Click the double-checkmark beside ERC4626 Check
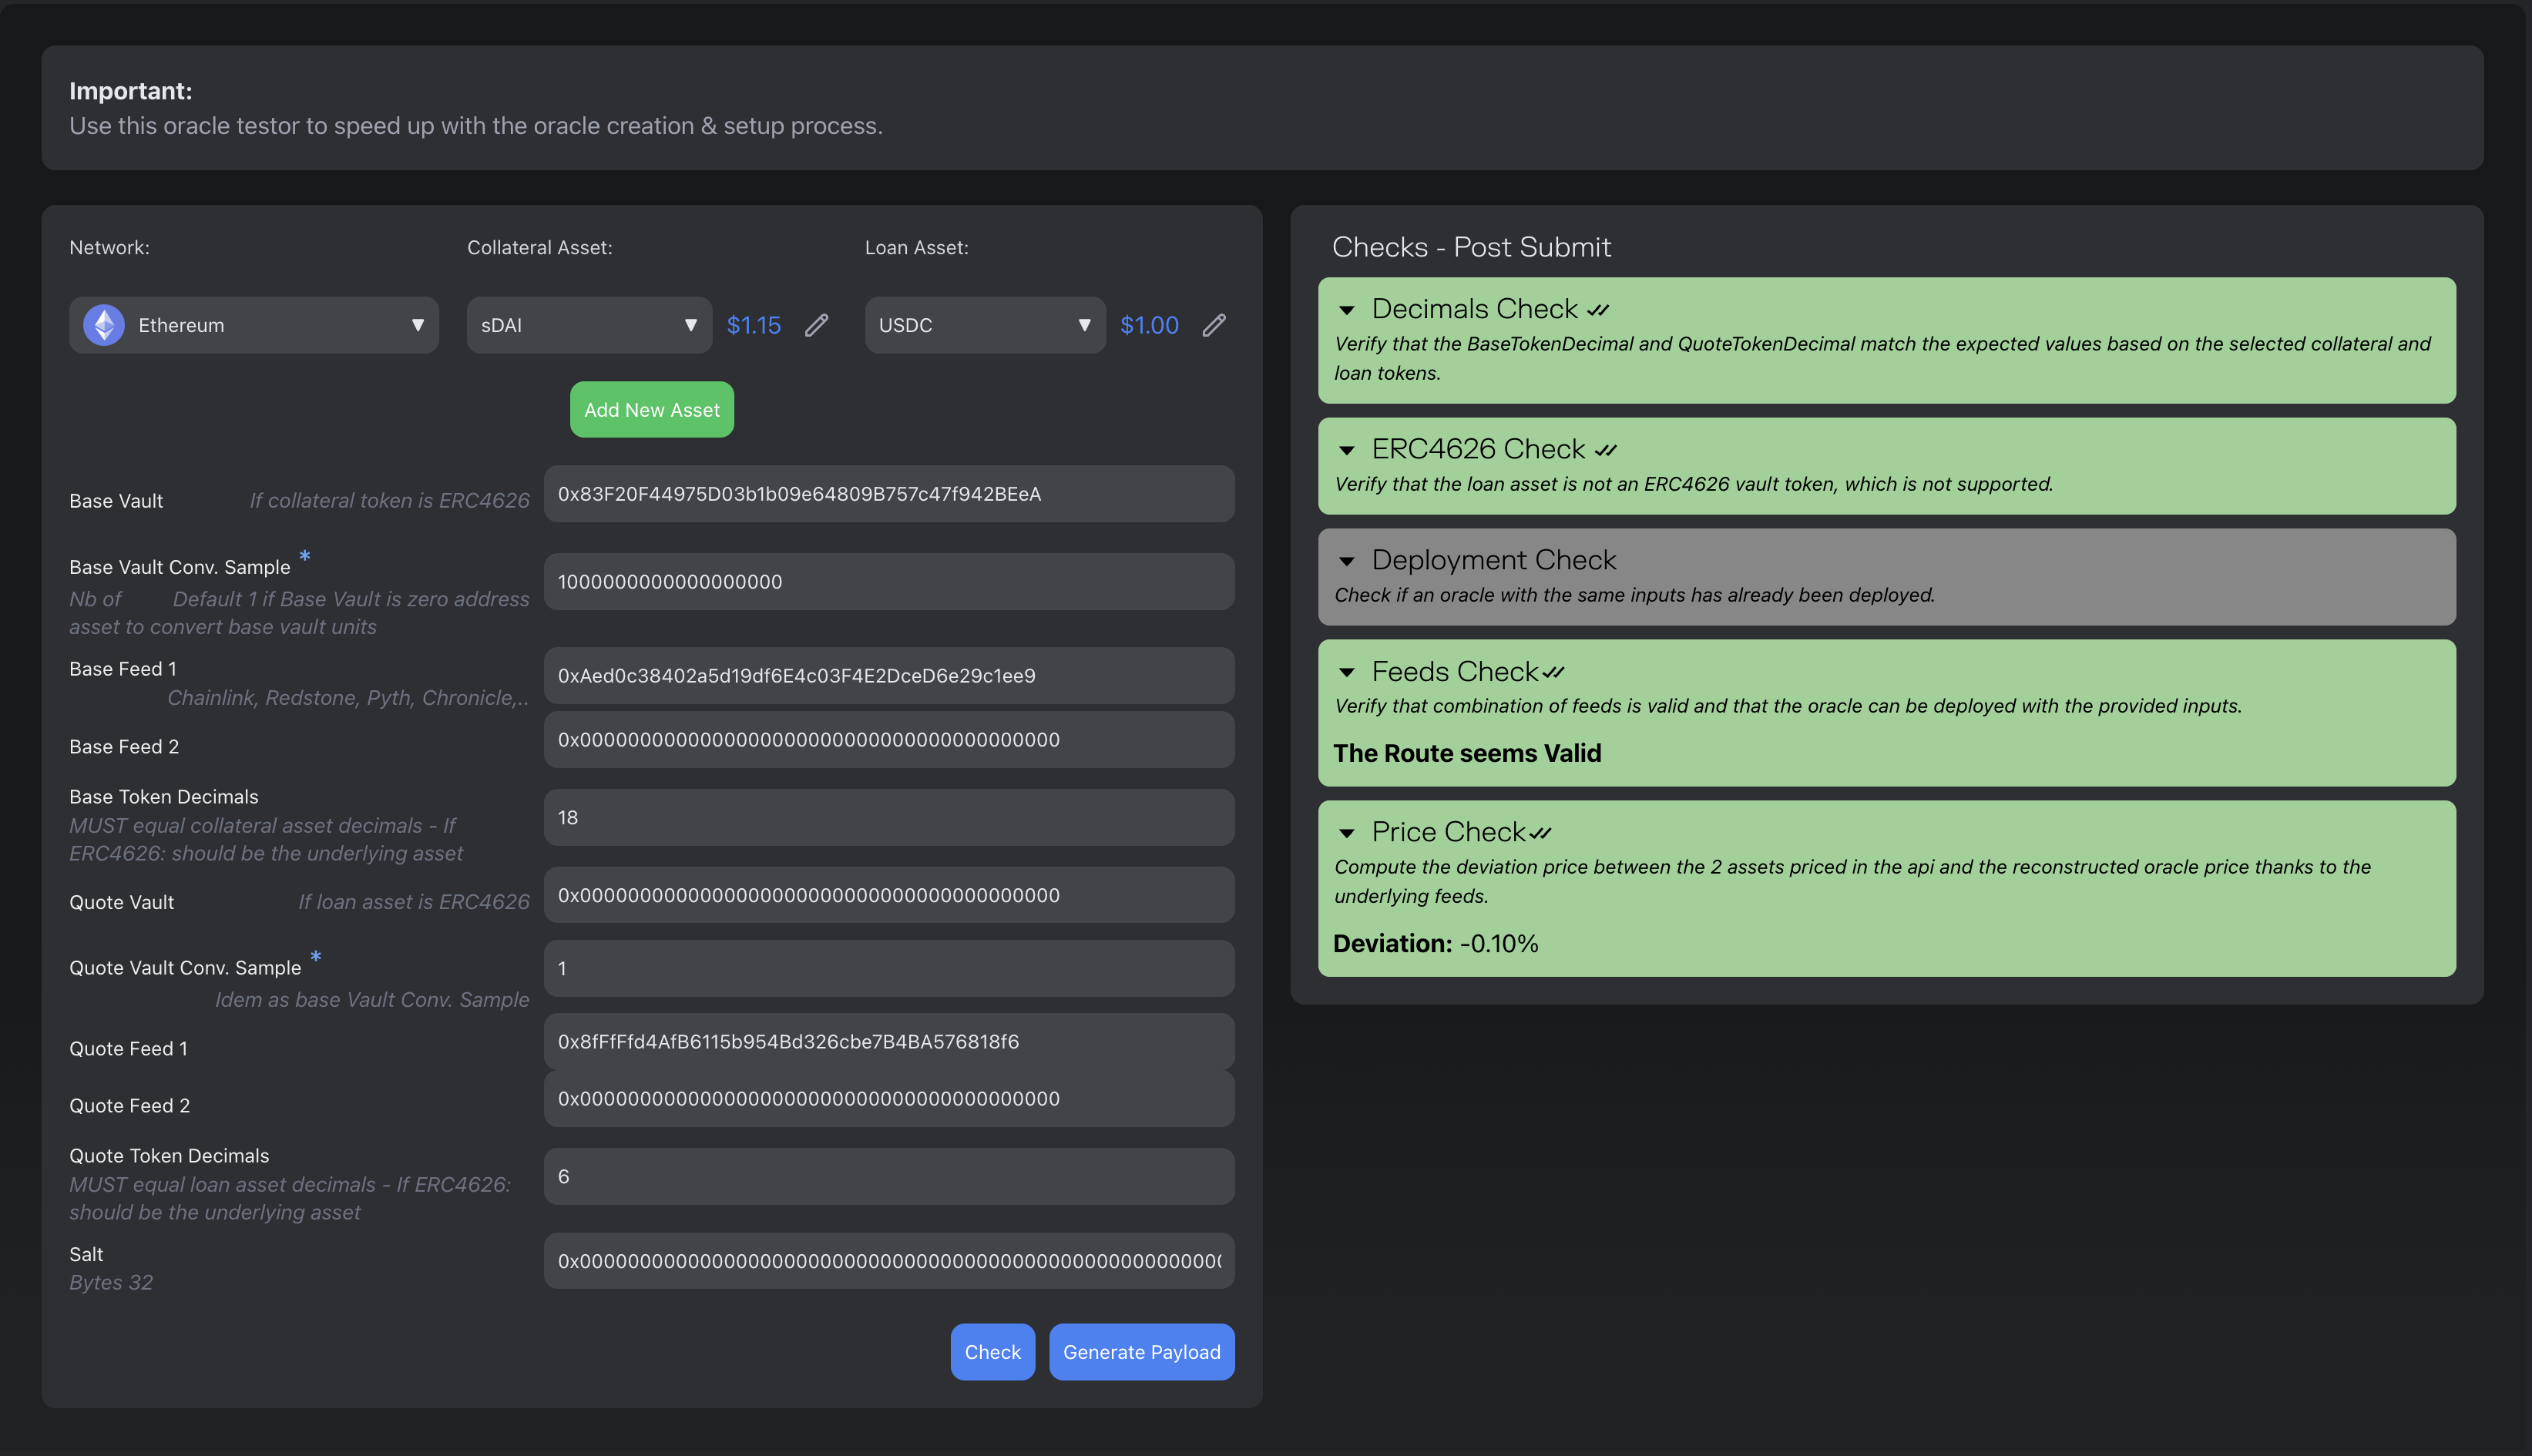 pos(1605,450)
